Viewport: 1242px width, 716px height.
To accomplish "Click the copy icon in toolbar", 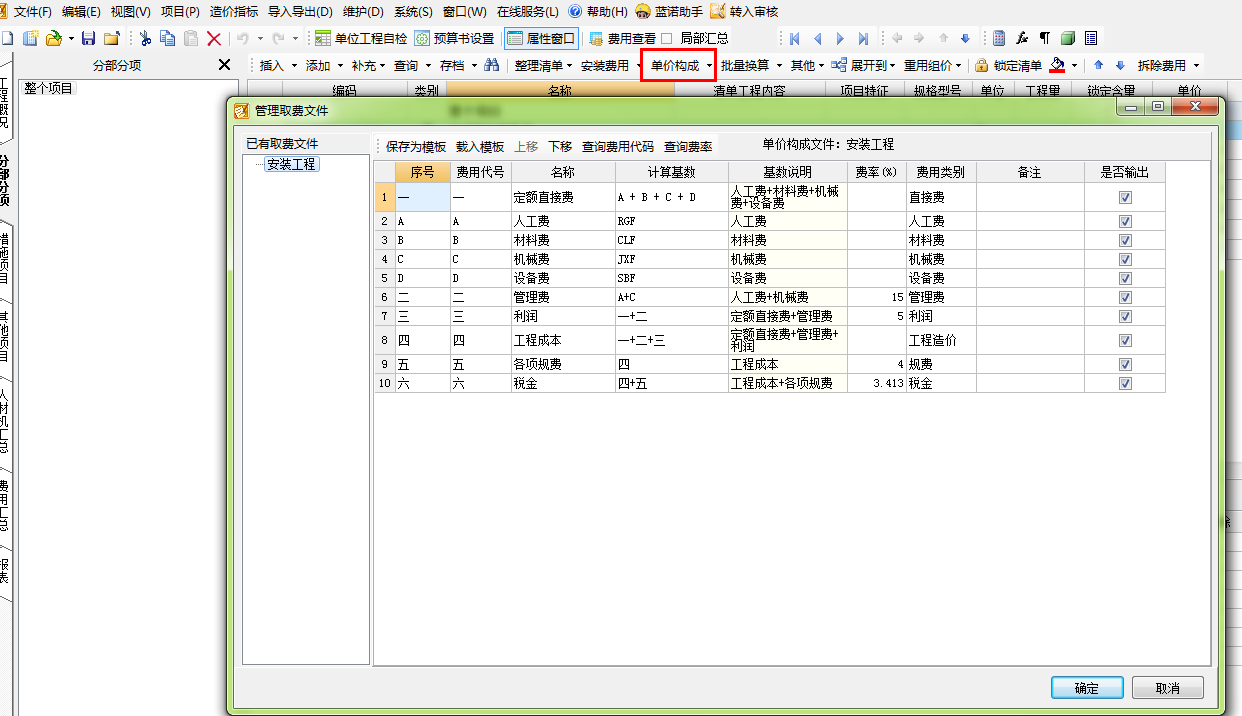I will (x=168, y=38).
